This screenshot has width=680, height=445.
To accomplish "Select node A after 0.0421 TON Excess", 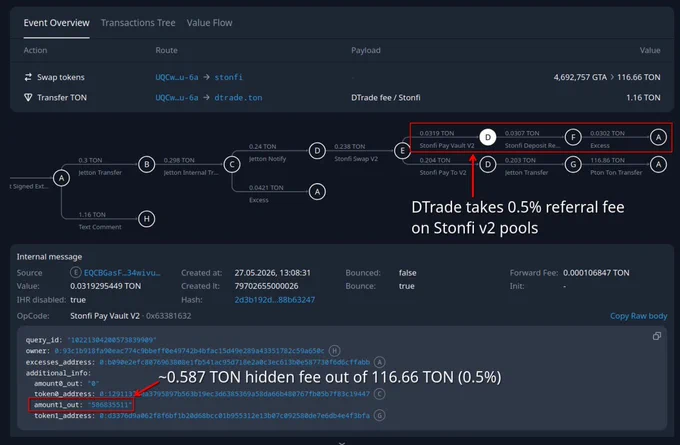I will point(317,192).
